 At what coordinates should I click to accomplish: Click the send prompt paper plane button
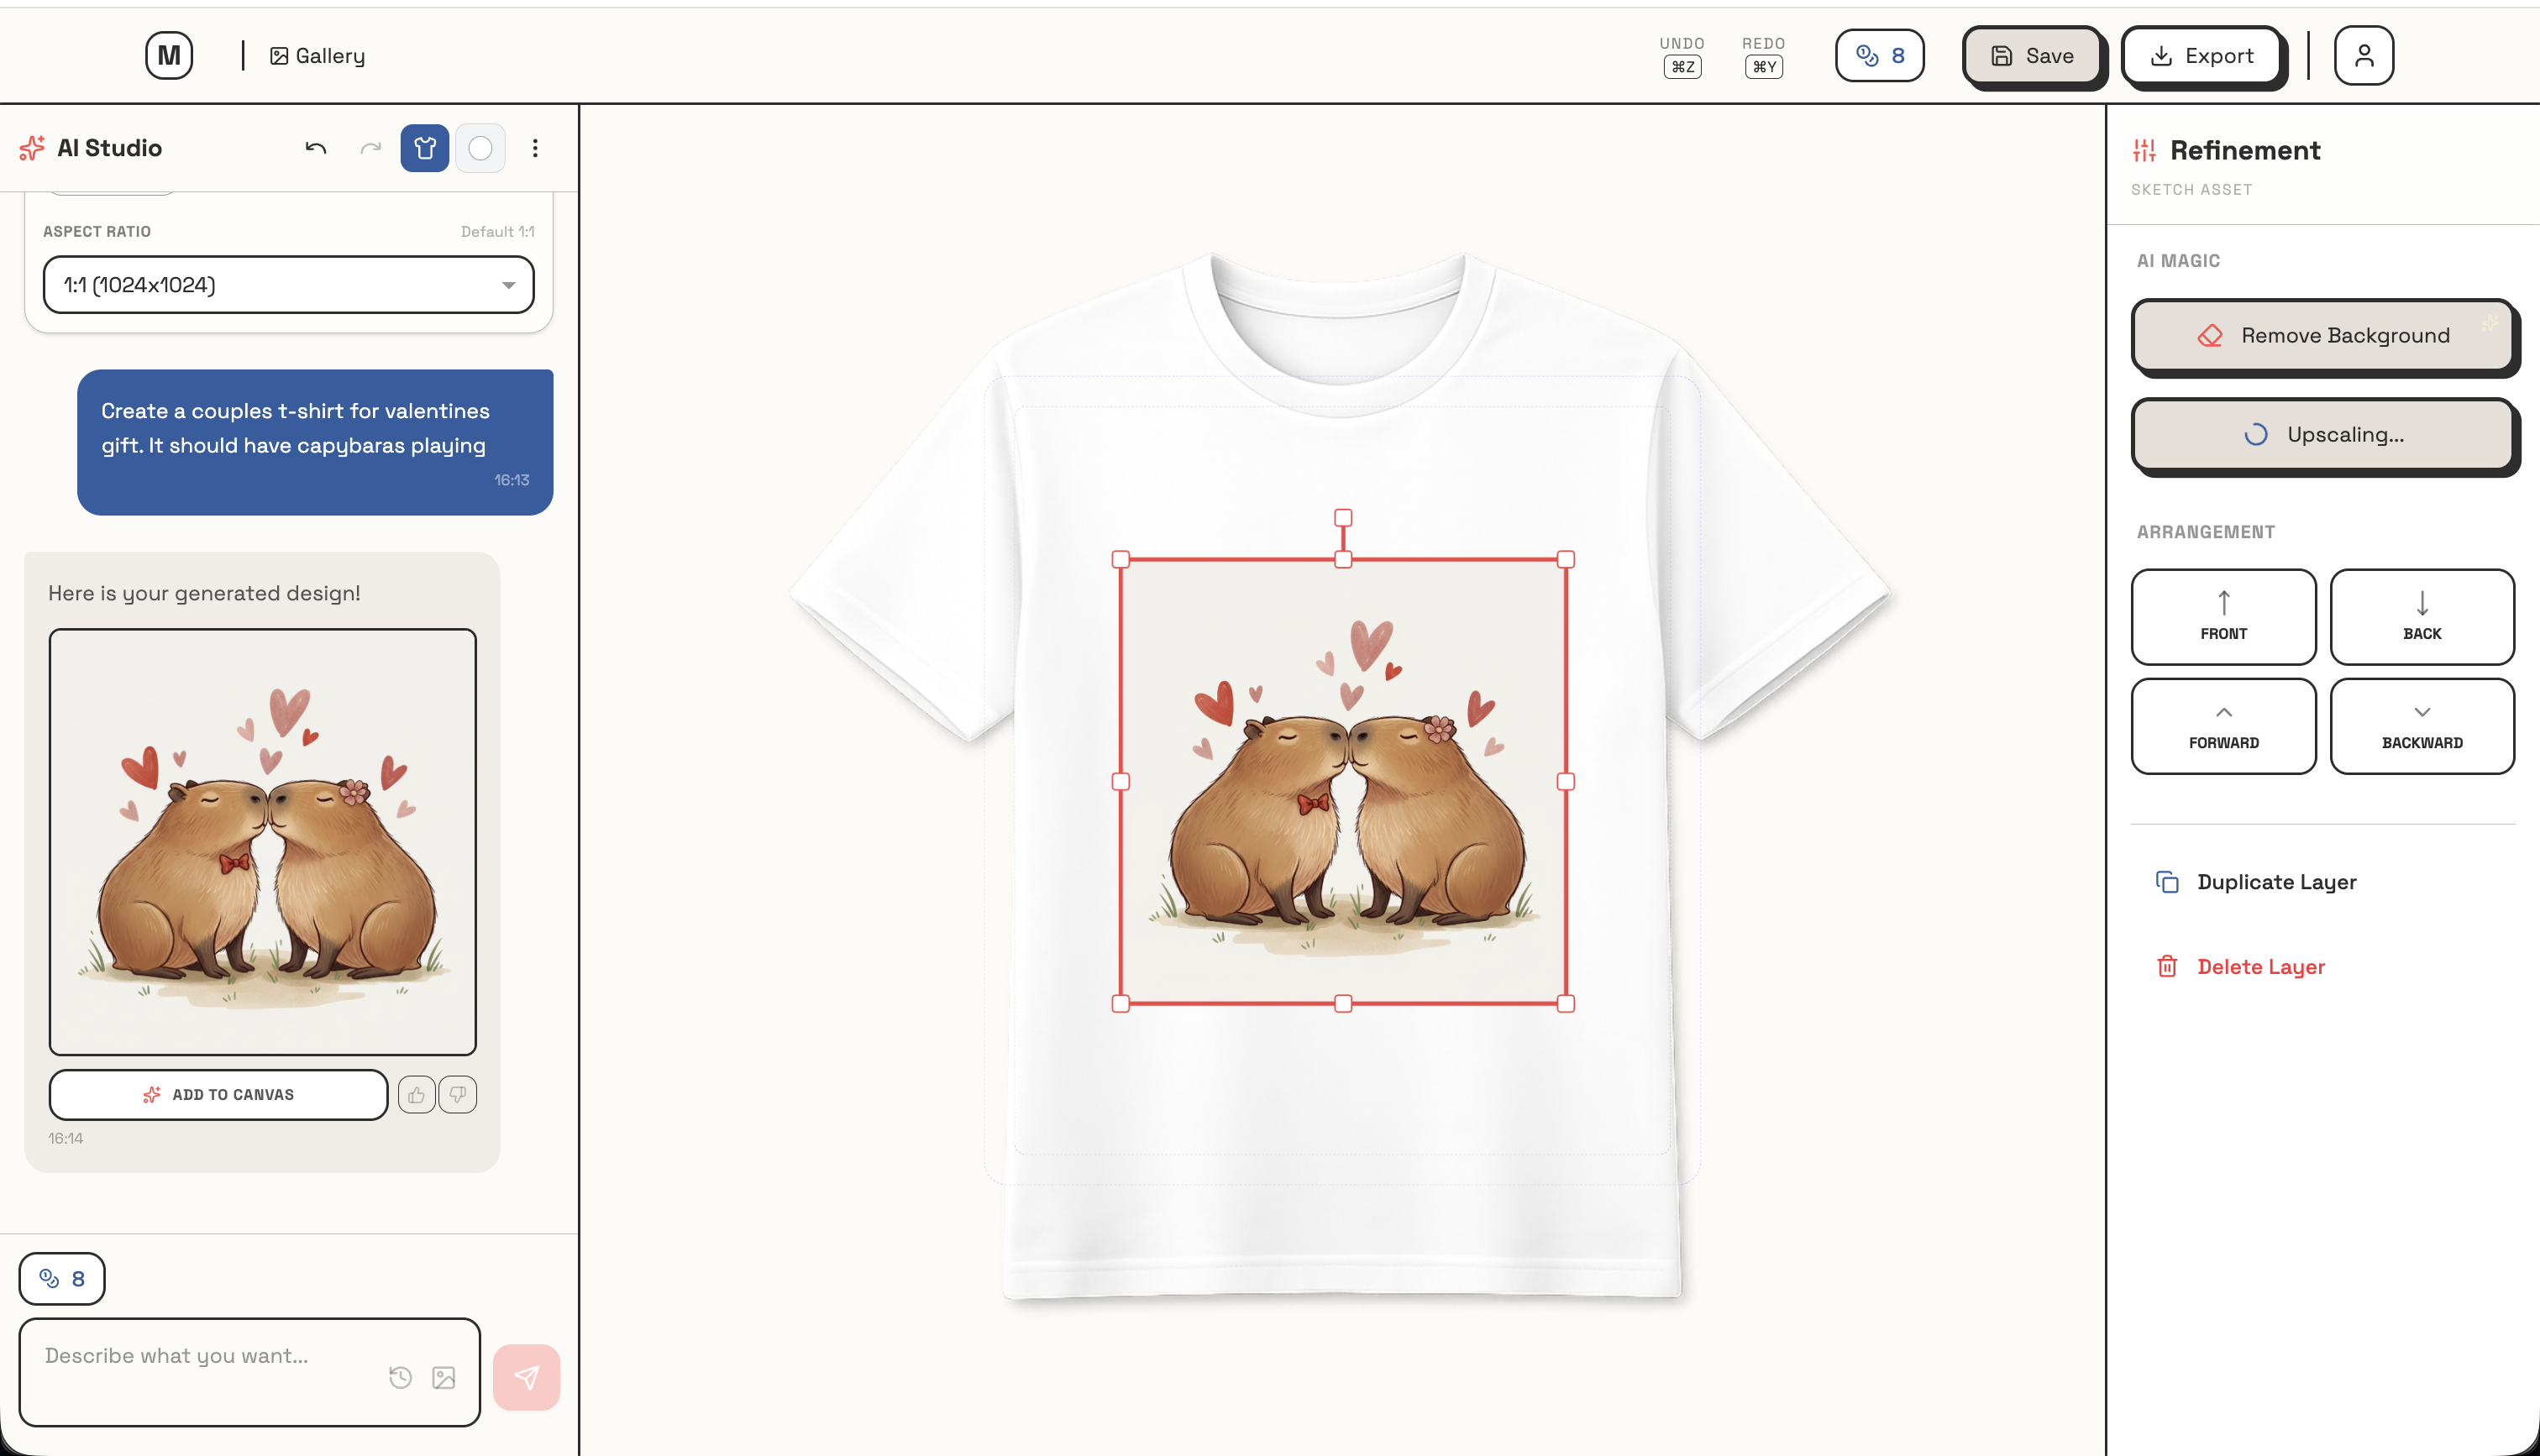(x=526, y=1377)
